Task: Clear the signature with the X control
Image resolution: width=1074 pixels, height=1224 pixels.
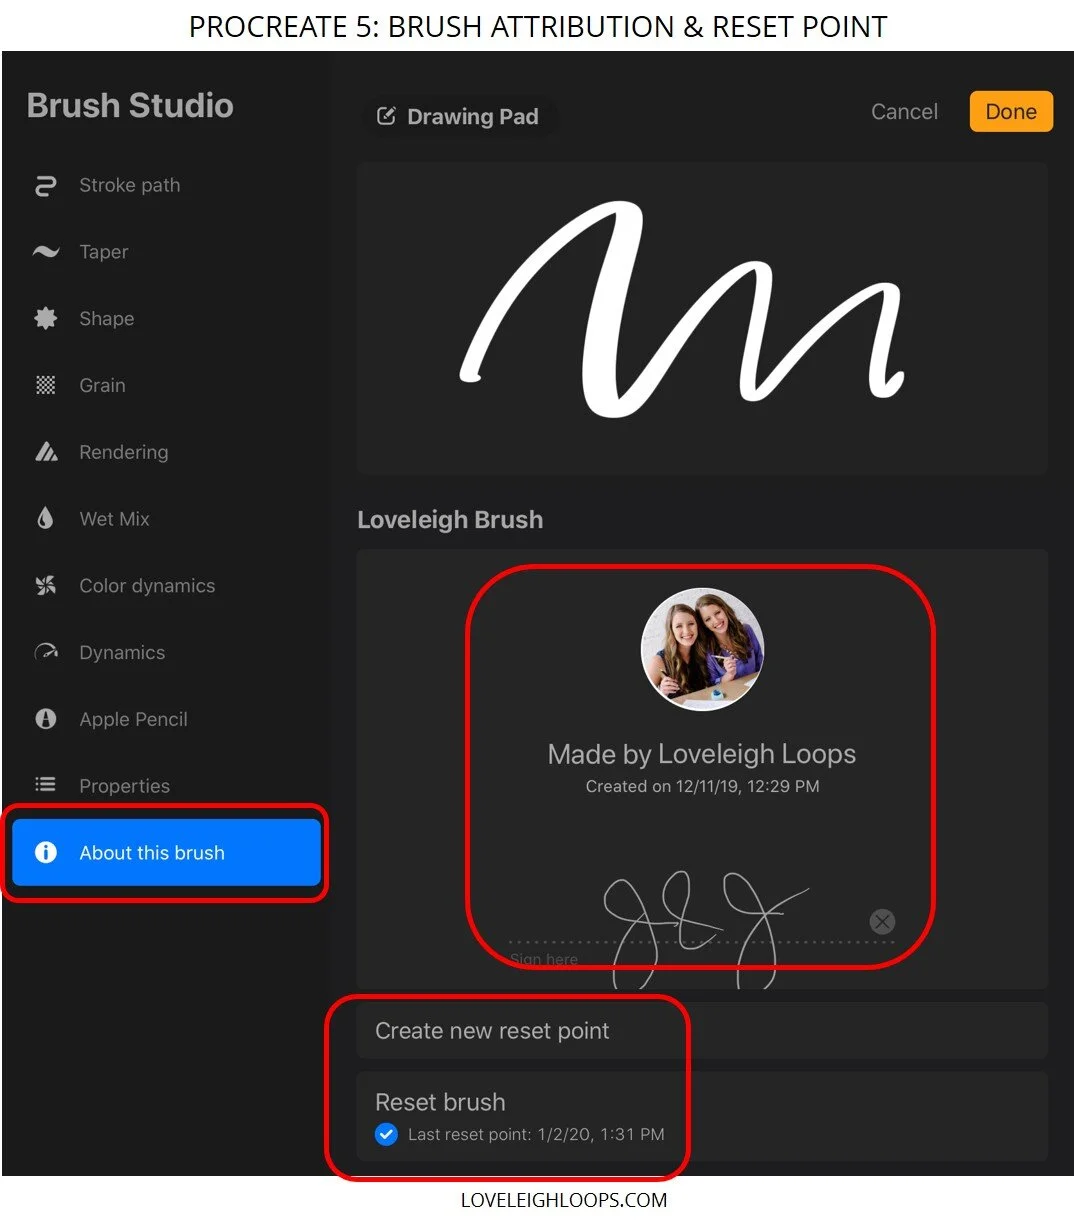Action: [x=881, y=921]
